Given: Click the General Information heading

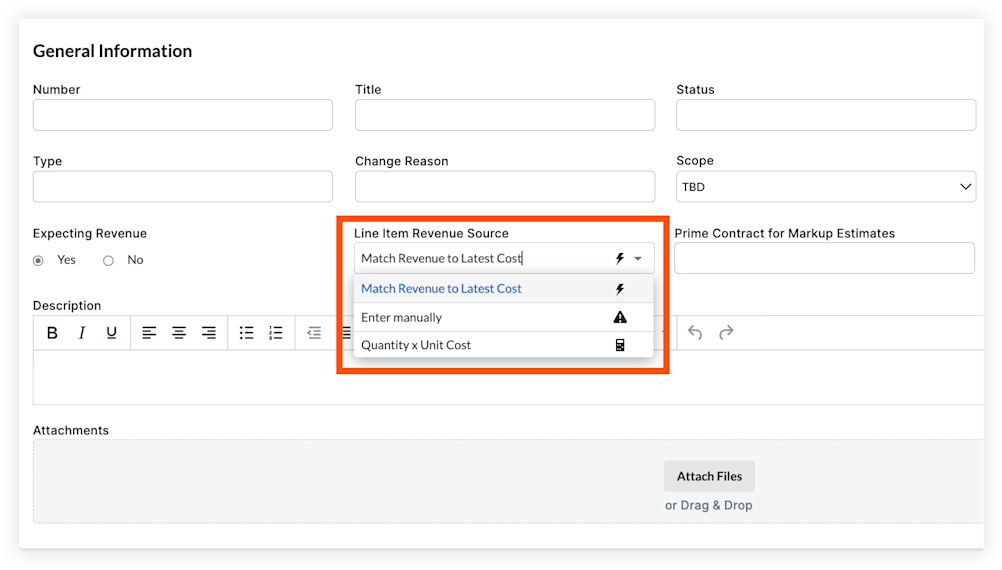Looking at the screenshot, I should [112, 51].
